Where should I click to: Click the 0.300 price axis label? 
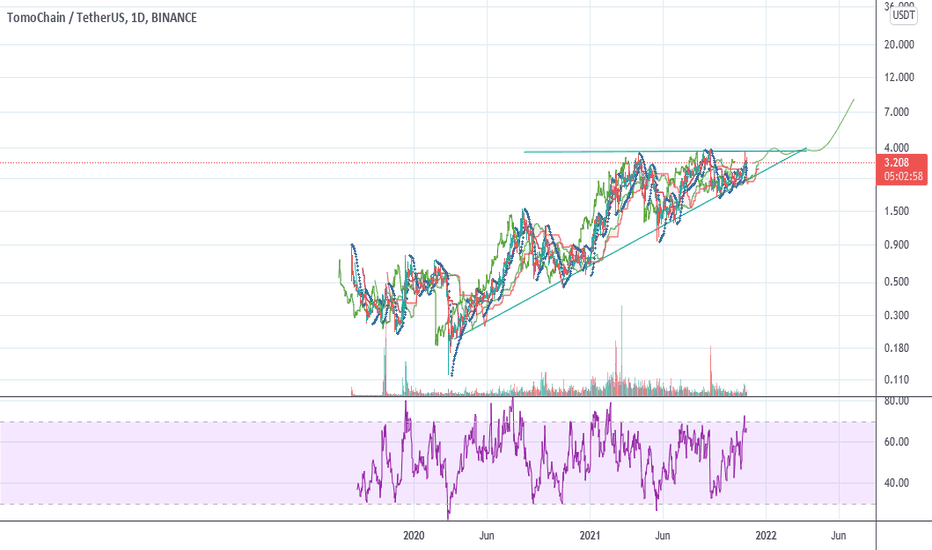897,315
